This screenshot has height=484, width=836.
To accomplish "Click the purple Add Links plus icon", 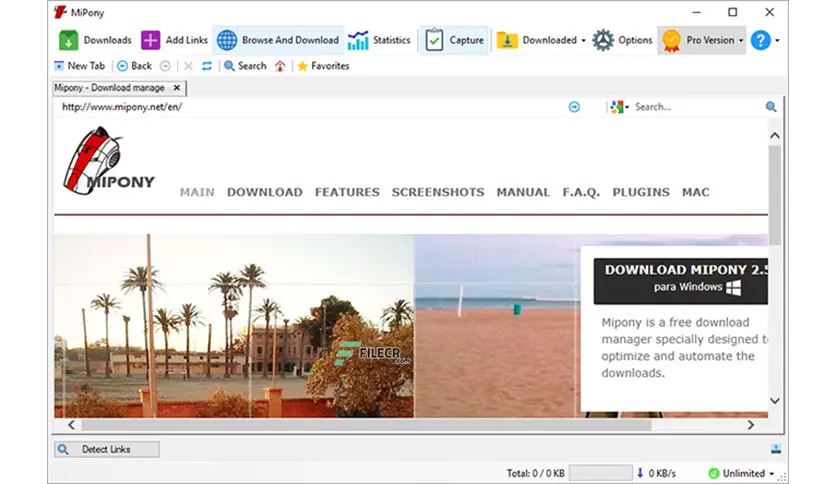I will (150, 40).
